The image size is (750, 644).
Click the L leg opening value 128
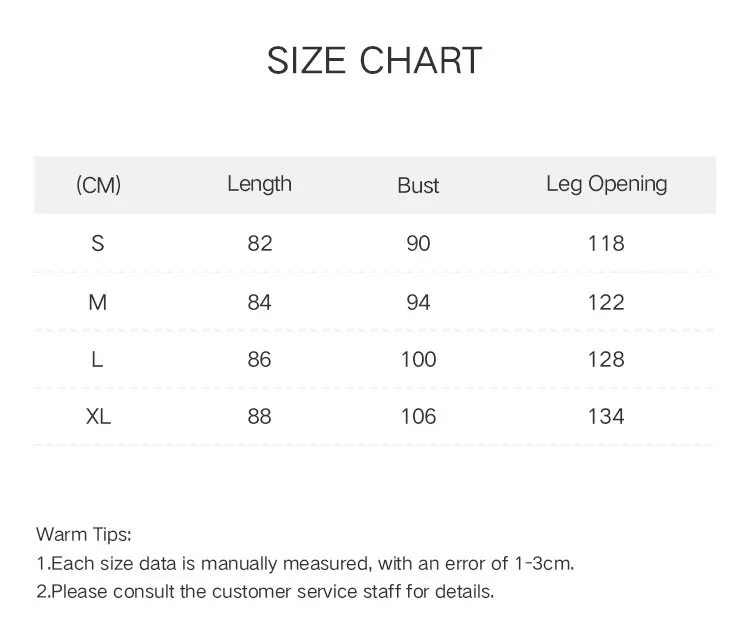pyautogui.click(x=606, y=359)
